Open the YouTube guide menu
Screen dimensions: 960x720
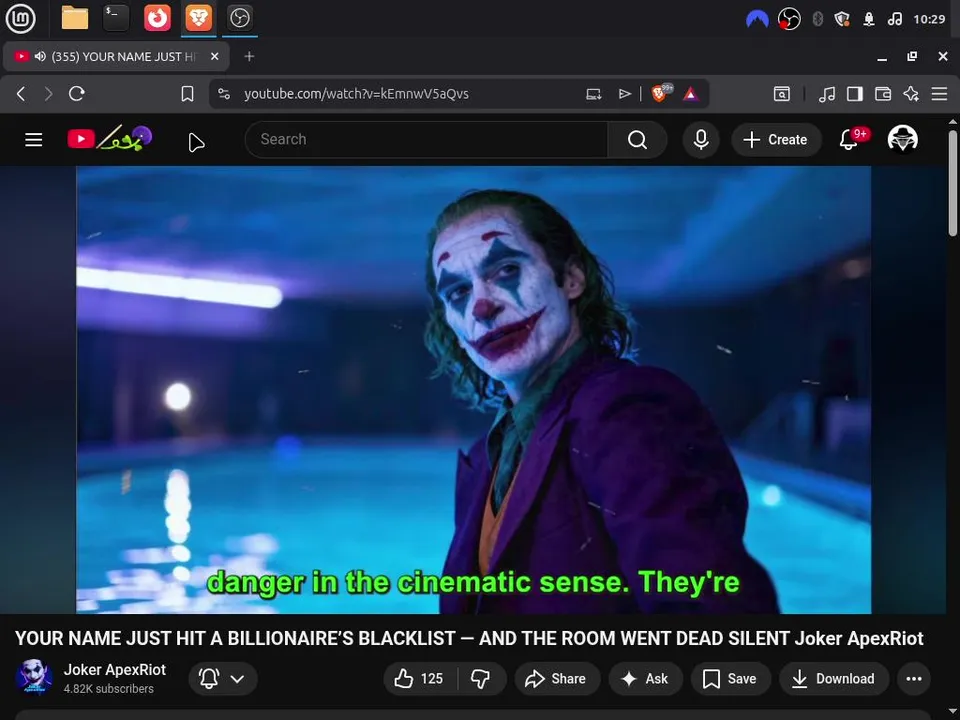pos(34,140)
